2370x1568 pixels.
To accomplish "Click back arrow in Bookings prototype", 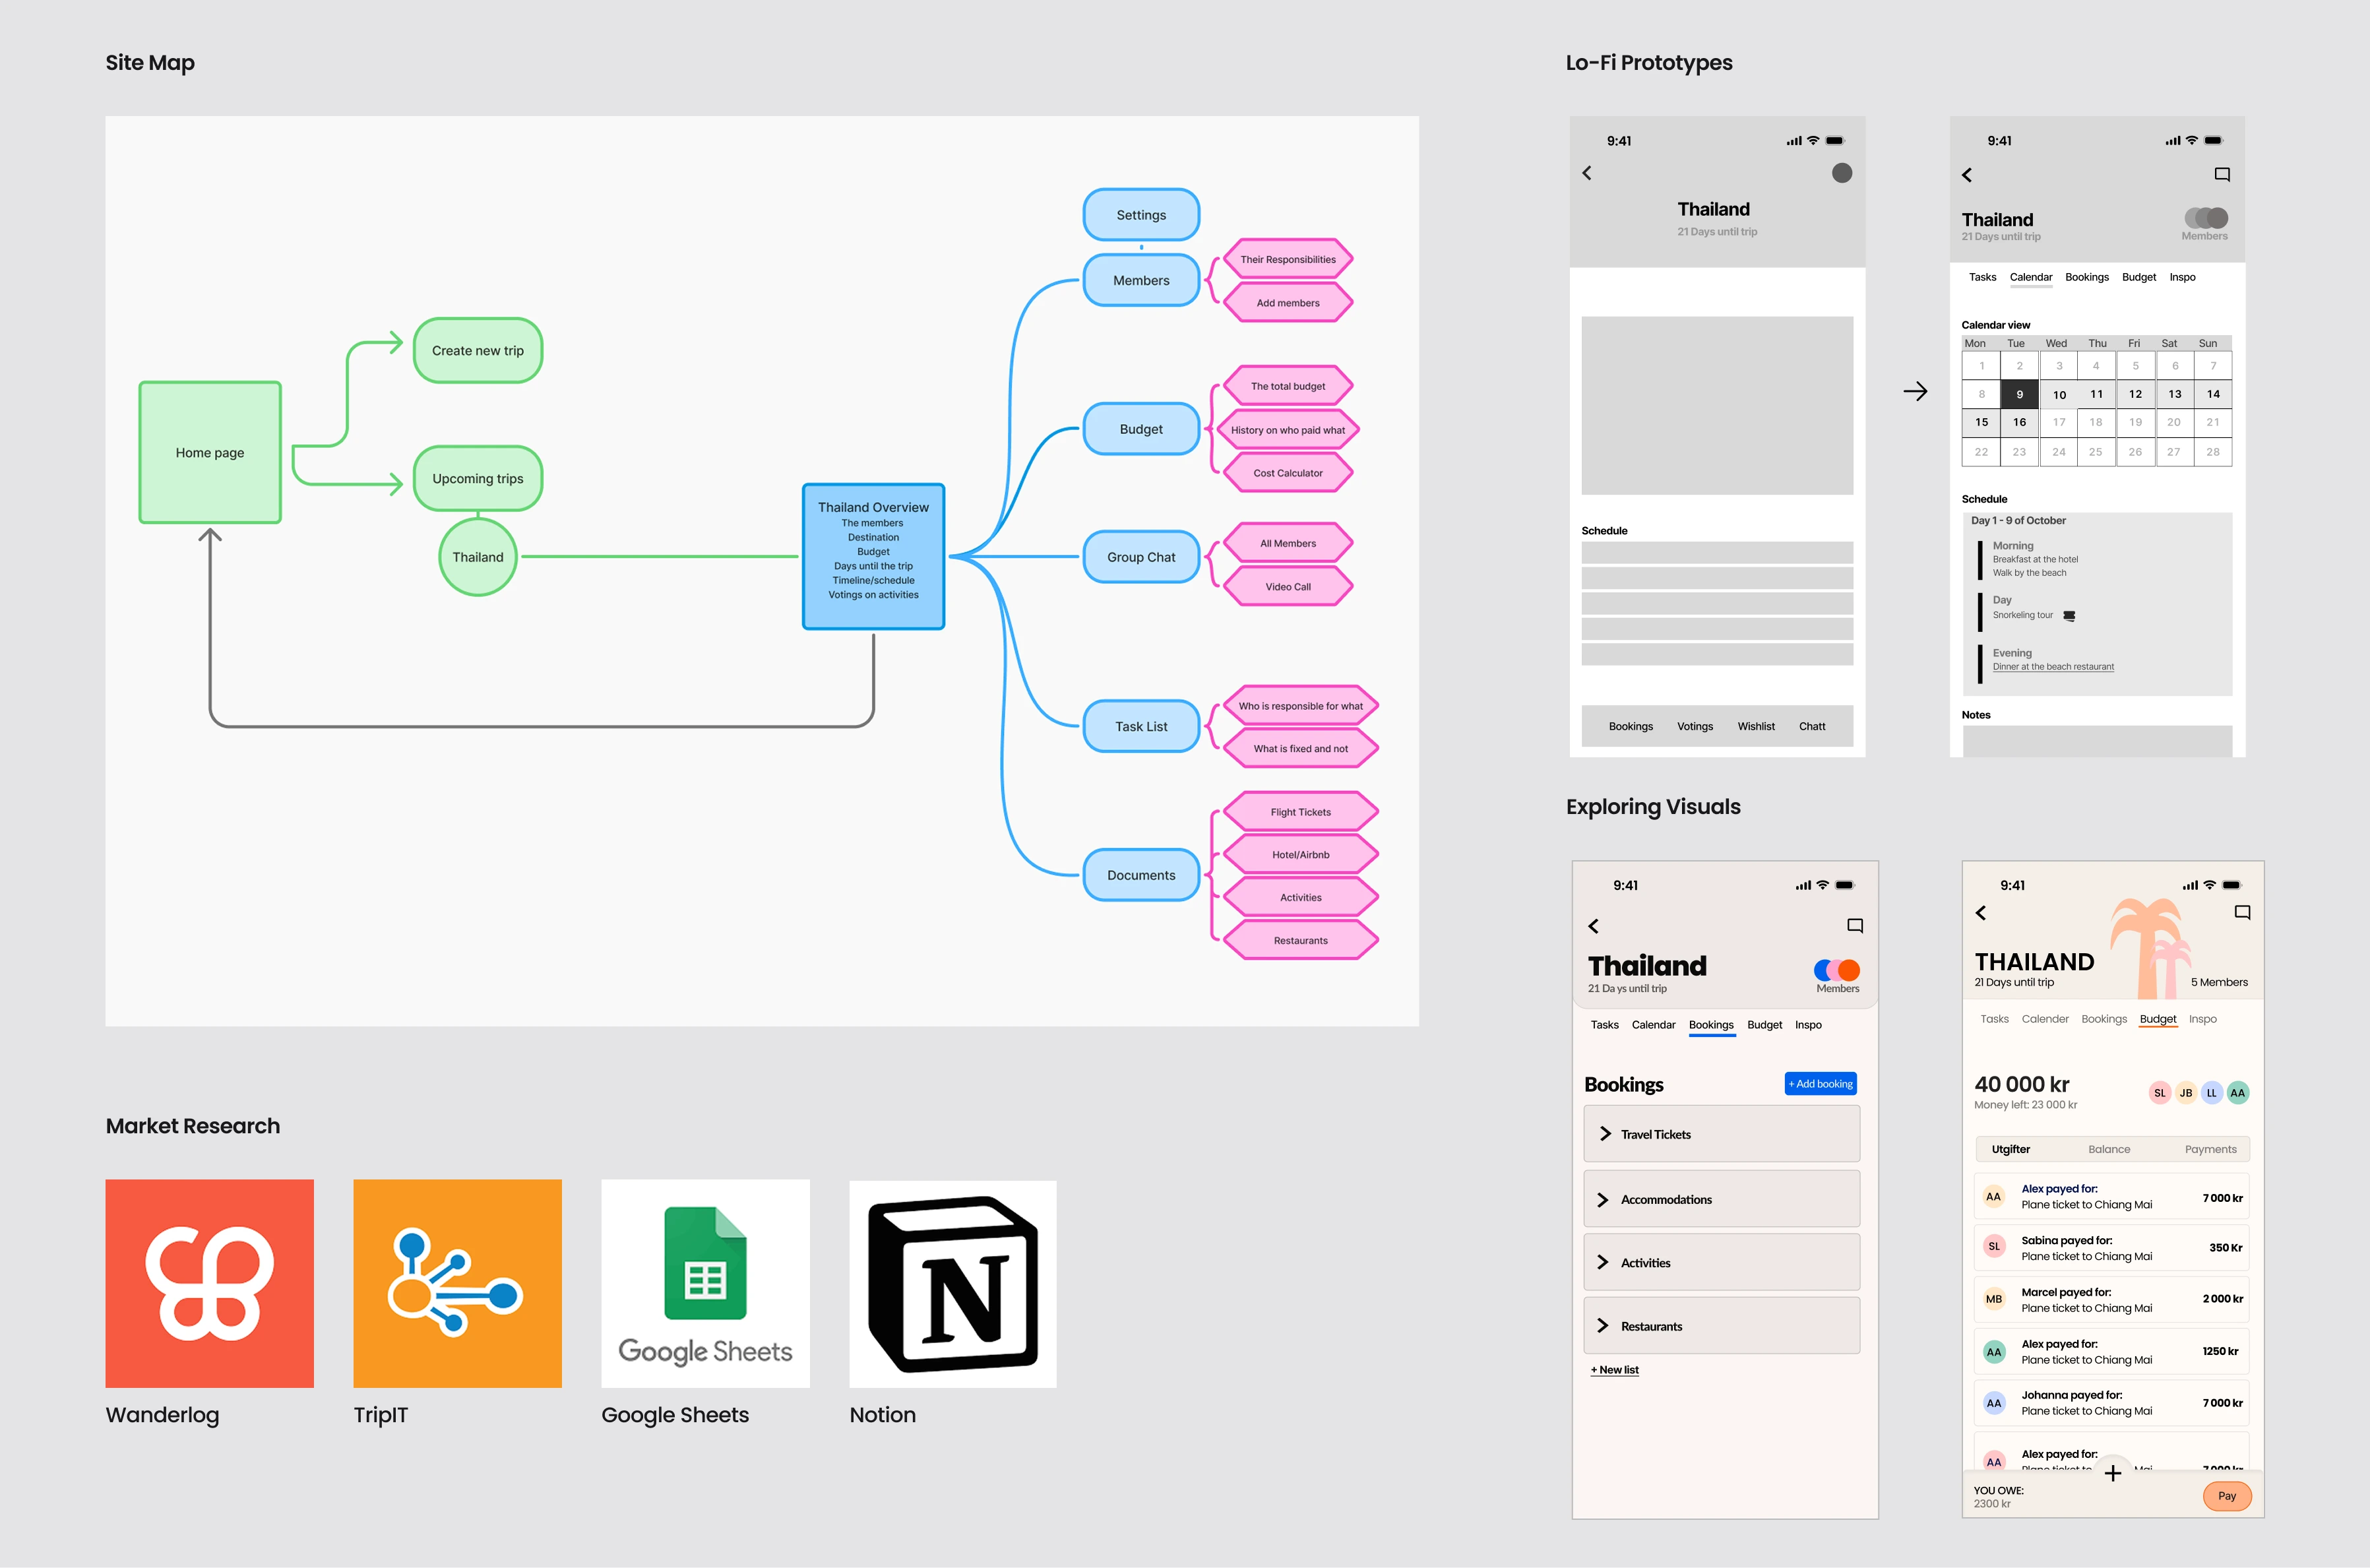I will 1594,926.
